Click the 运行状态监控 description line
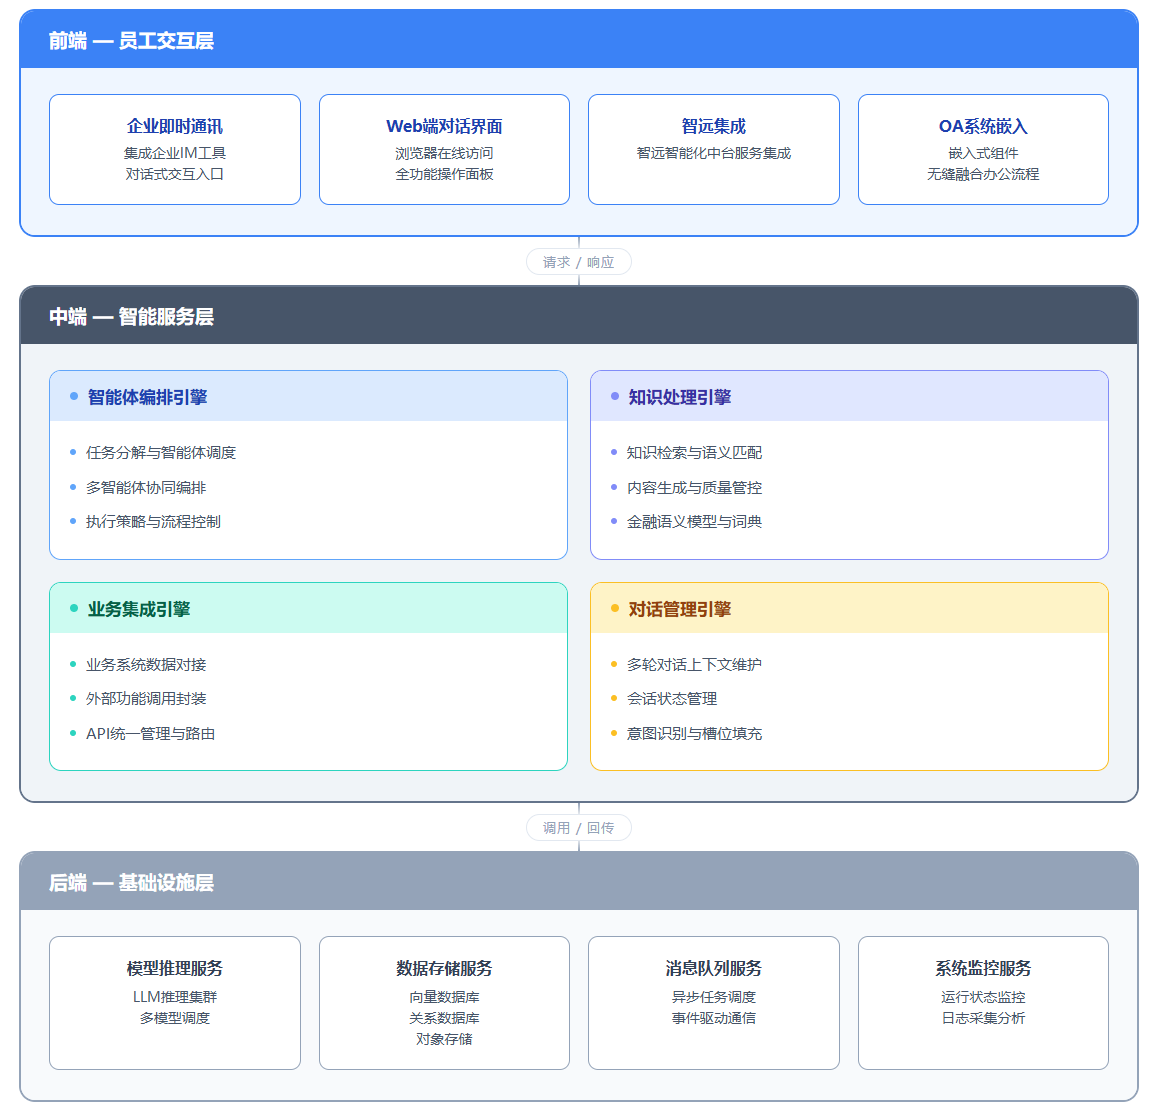The width and height of the screenshot is (1156, 1107). 983,997
